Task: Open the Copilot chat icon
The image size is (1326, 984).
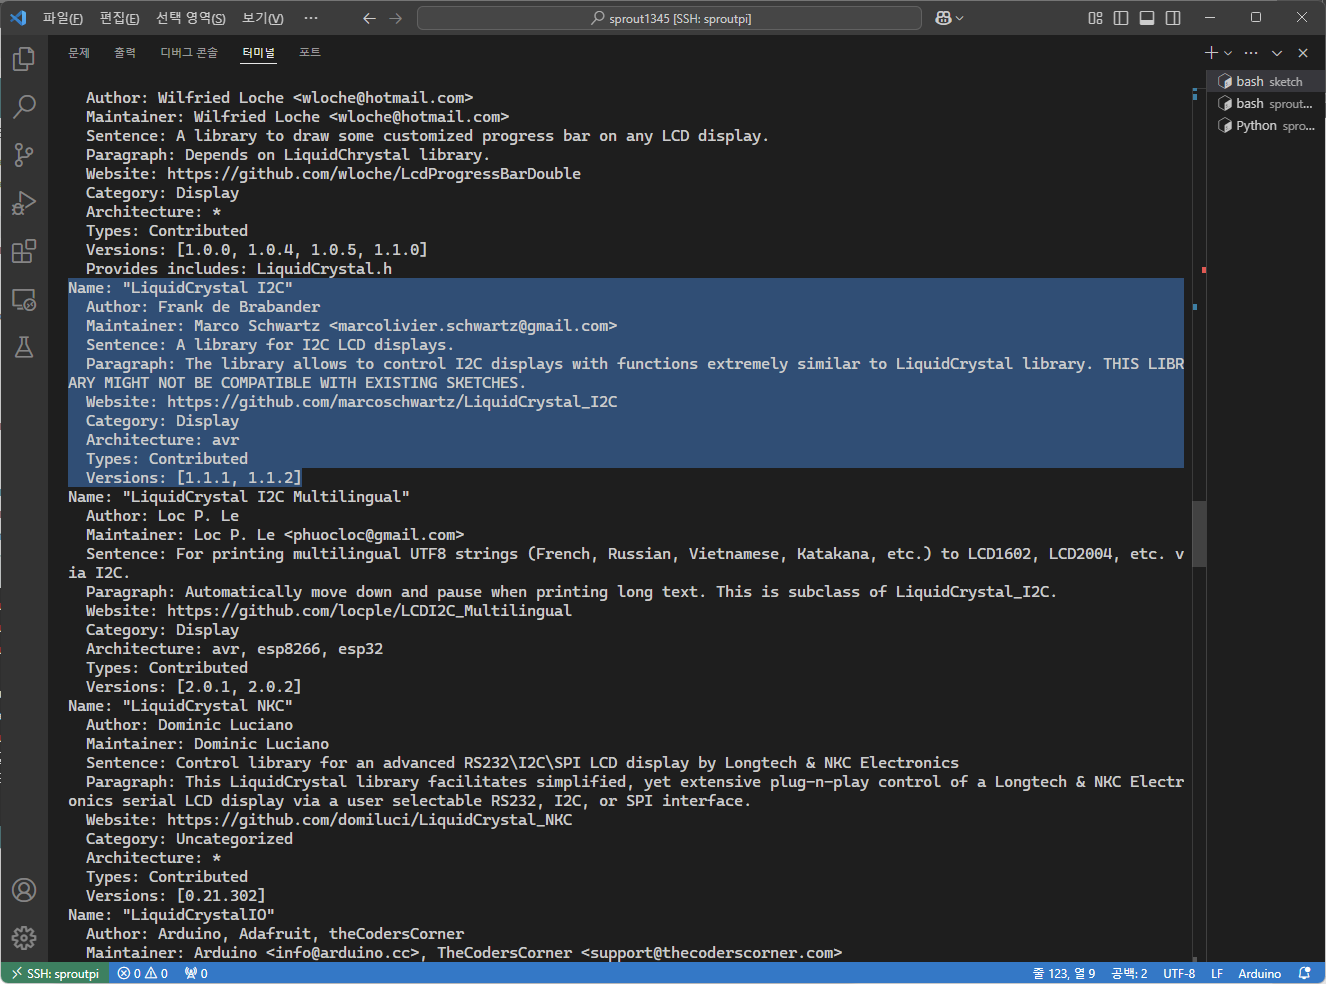Action: [943, 18]
